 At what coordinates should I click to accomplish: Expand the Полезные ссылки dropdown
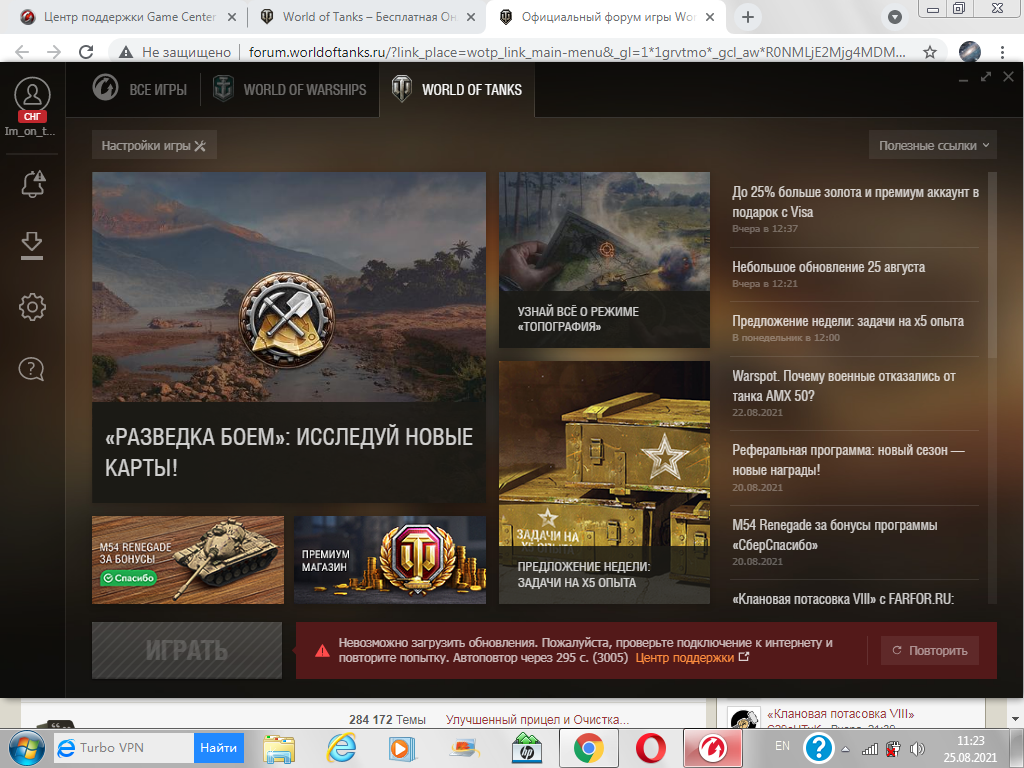933,145
